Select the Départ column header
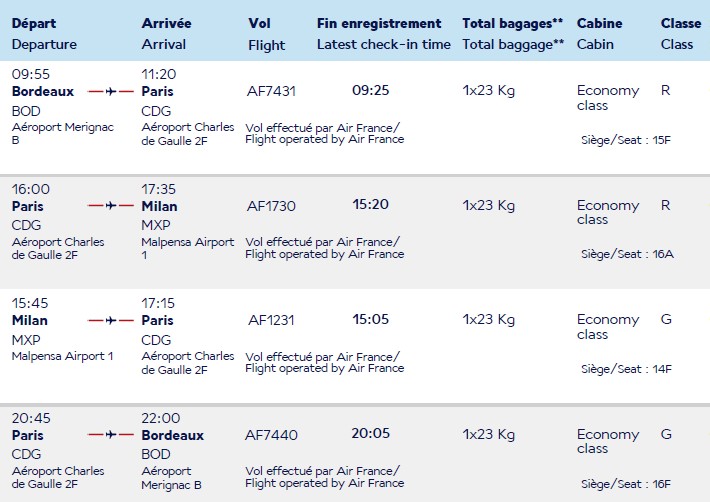The width and height of the screenshot is (710, 502). coord(34,23)
